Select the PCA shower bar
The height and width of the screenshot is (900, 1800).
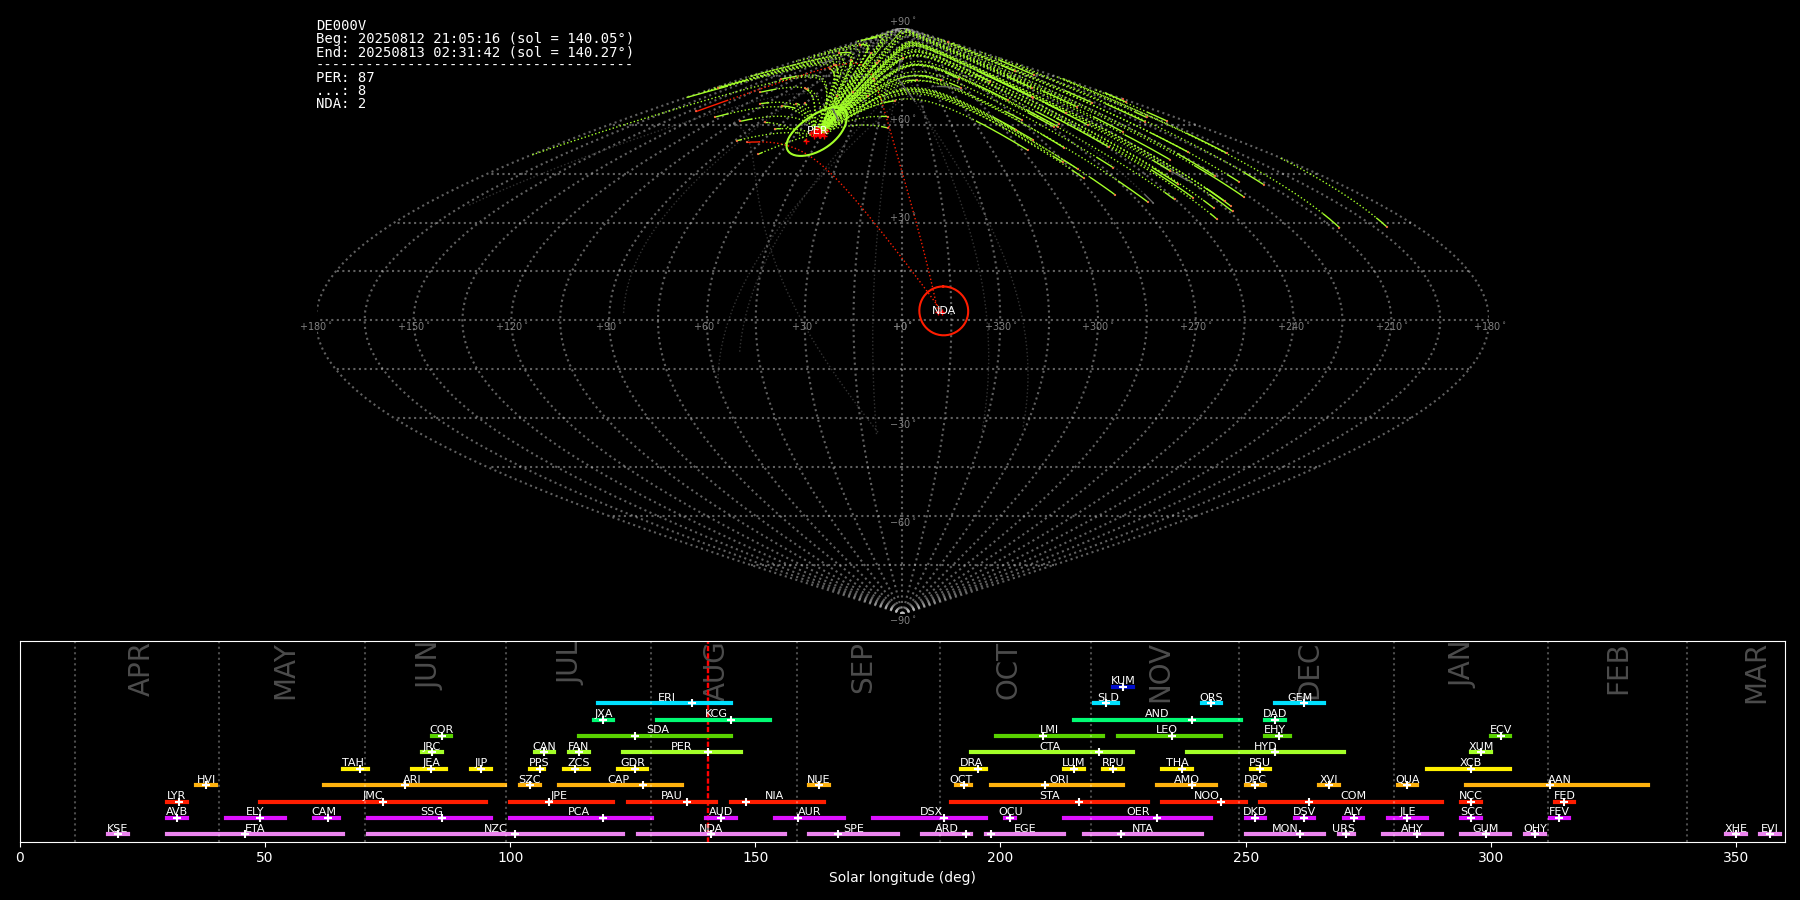tap(580, 818)
